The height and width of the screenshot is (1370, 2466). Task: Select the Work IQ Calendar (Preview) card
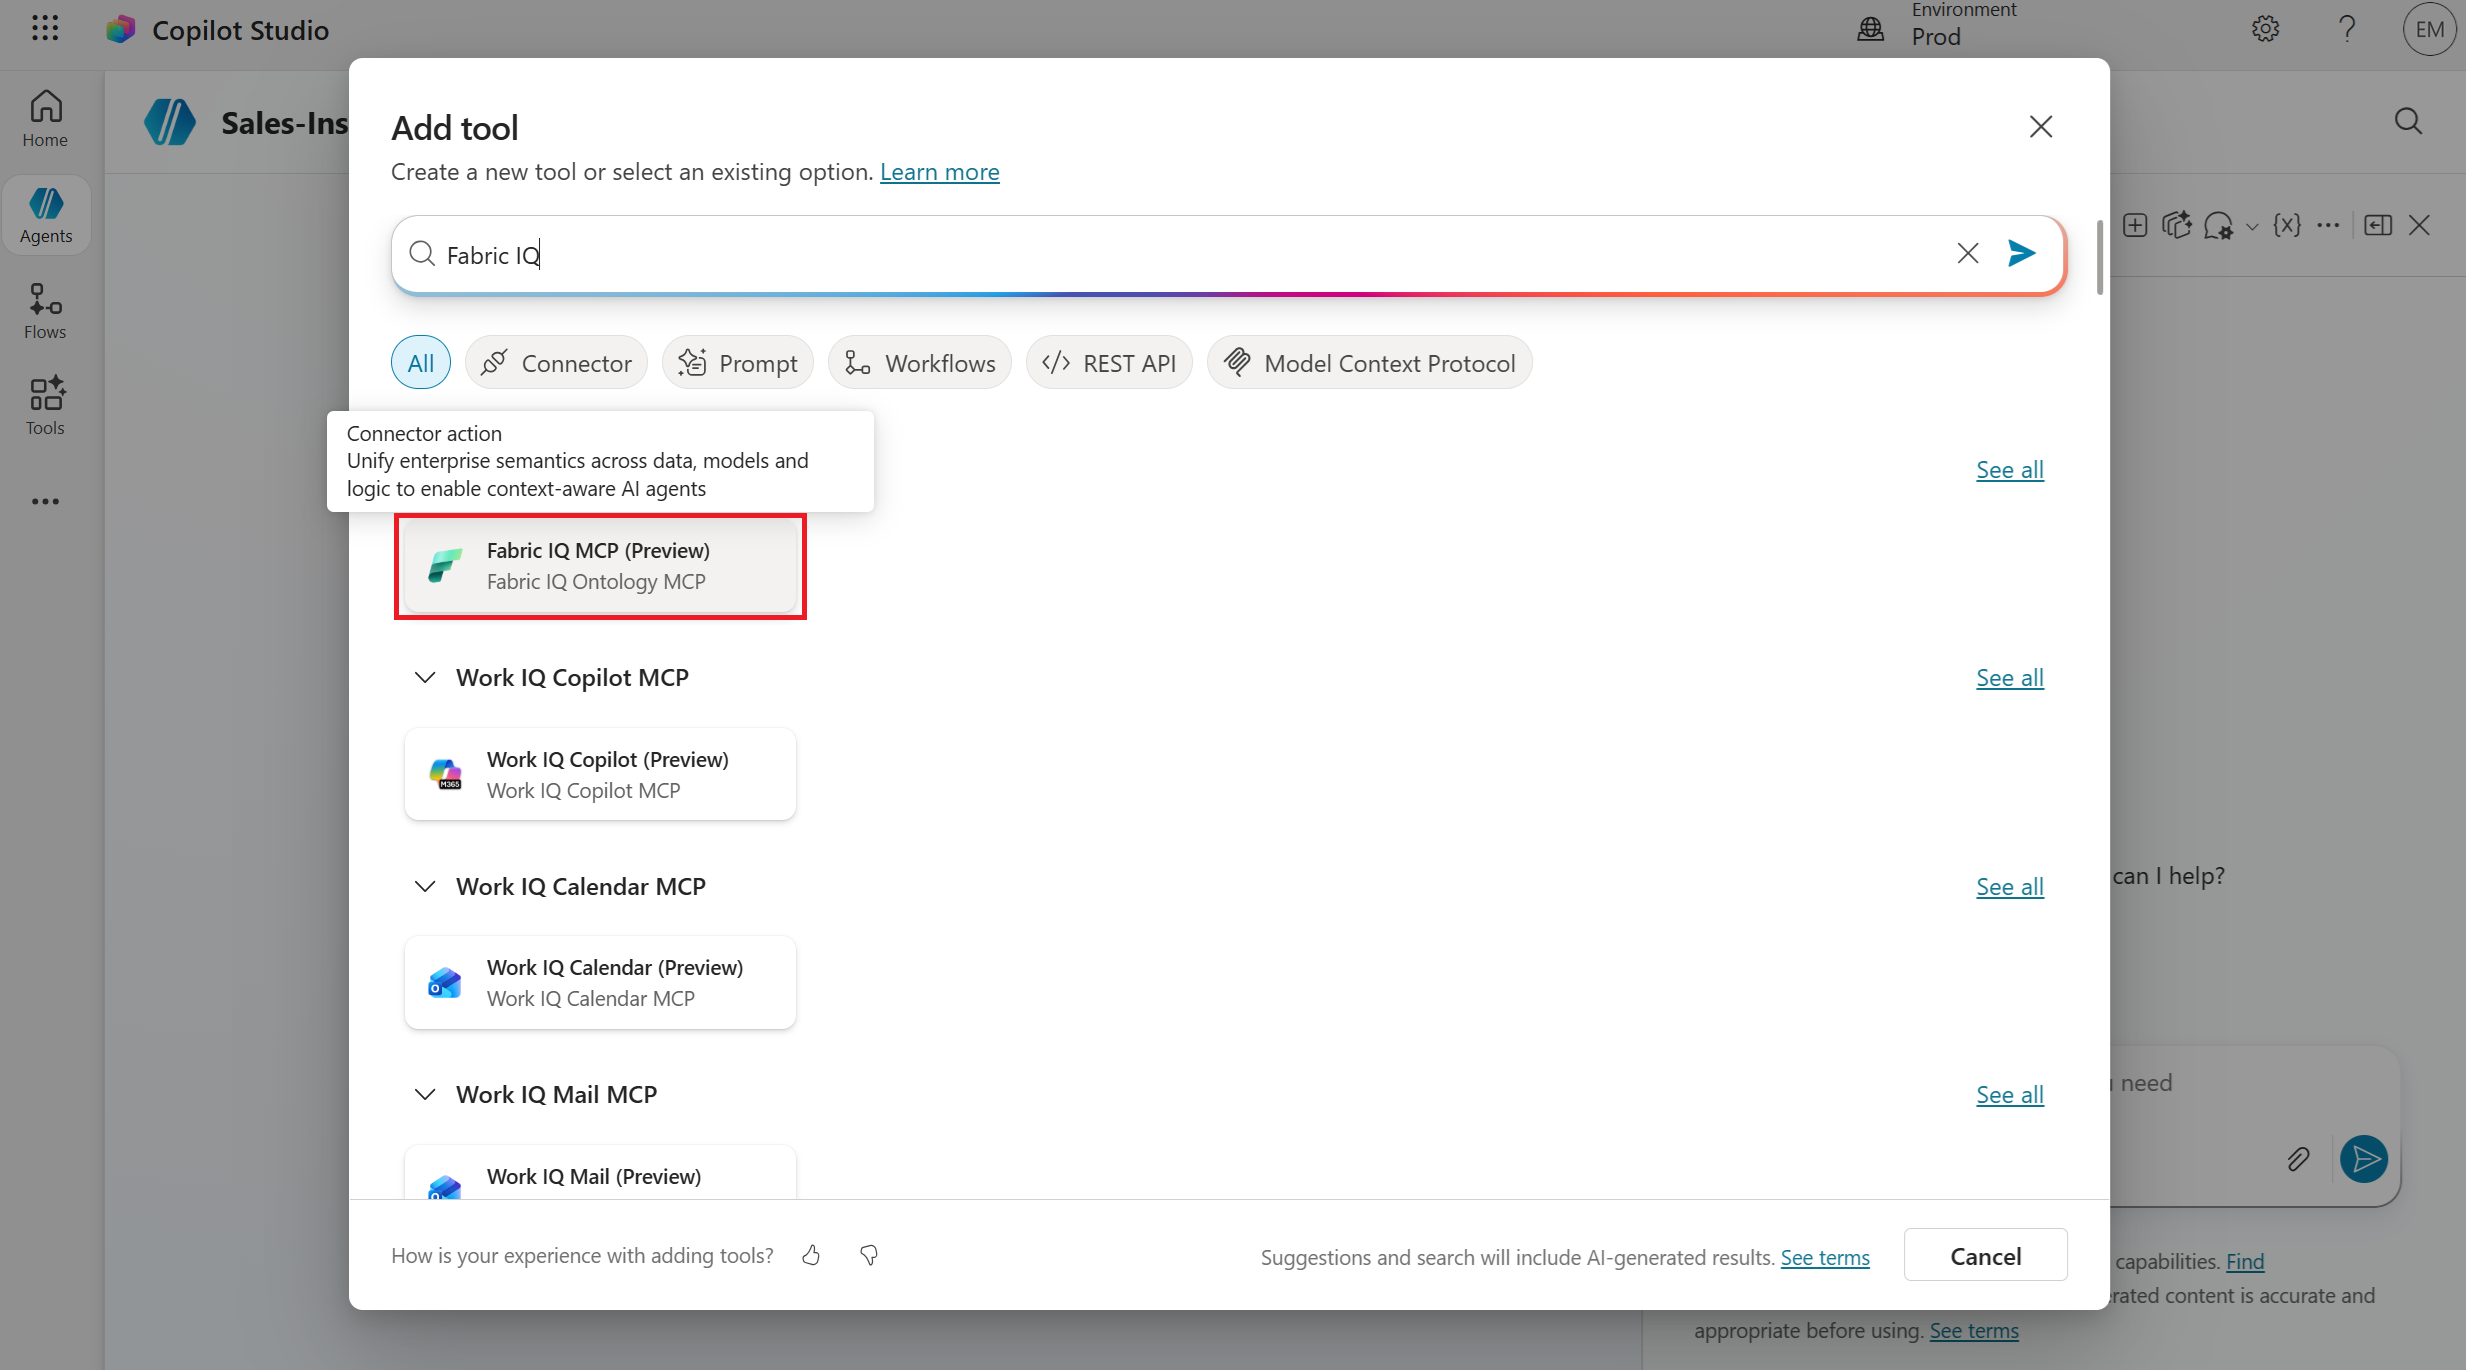[x=600, y=983]
